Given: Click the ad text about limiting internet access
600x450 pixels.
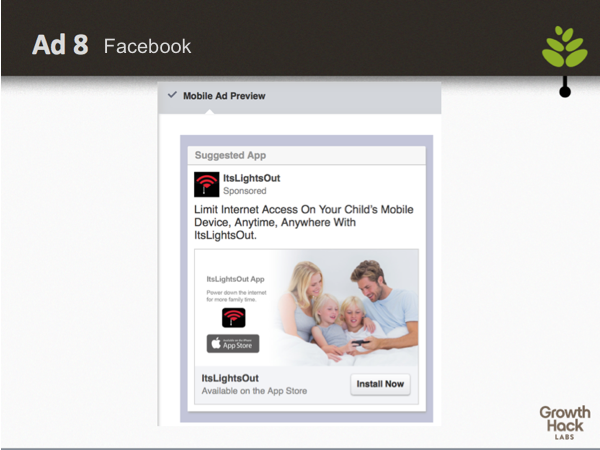Looking at the screenshot, I should tap(304, 222).
